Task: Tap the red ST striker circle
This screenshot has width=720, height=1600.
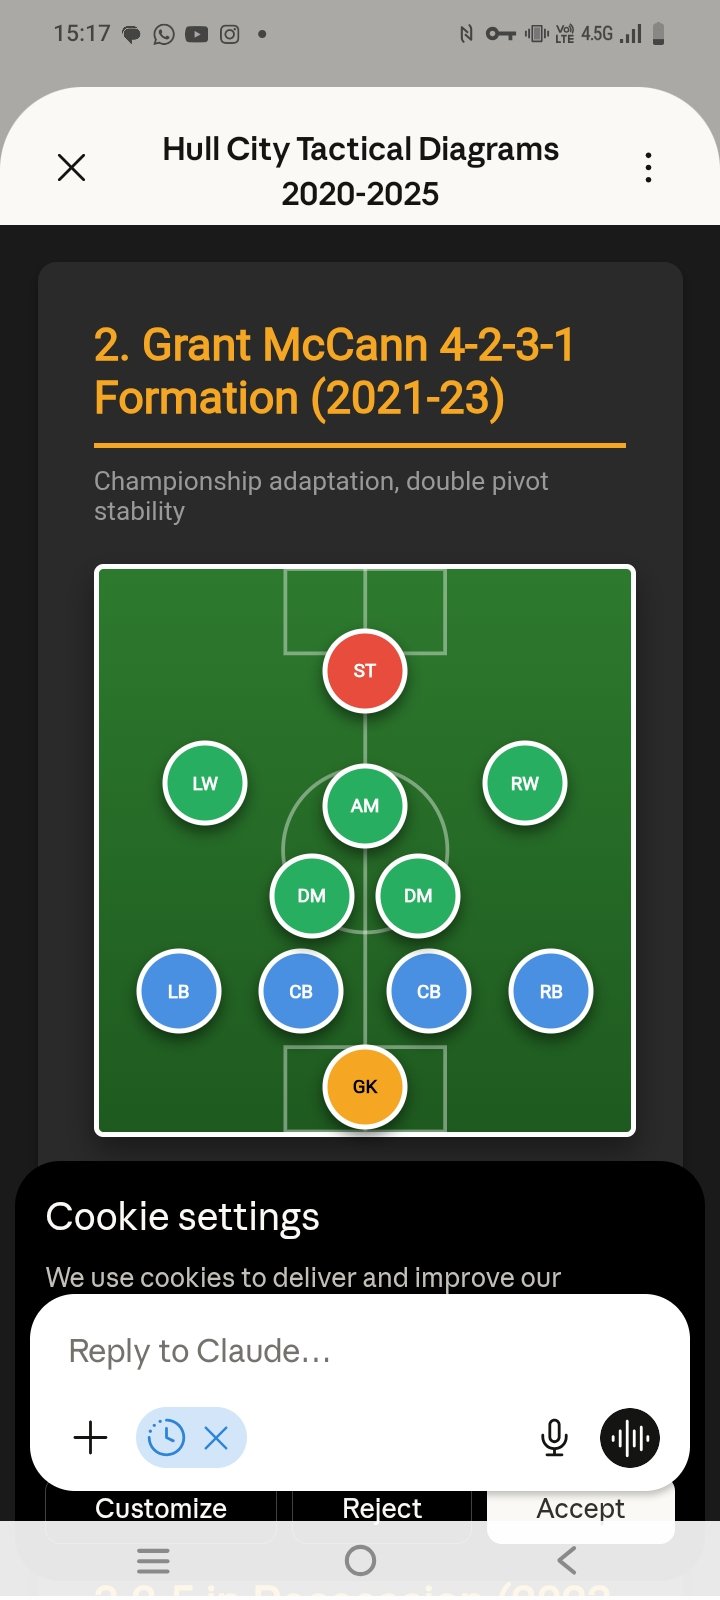Action: (x=365, y=670)
